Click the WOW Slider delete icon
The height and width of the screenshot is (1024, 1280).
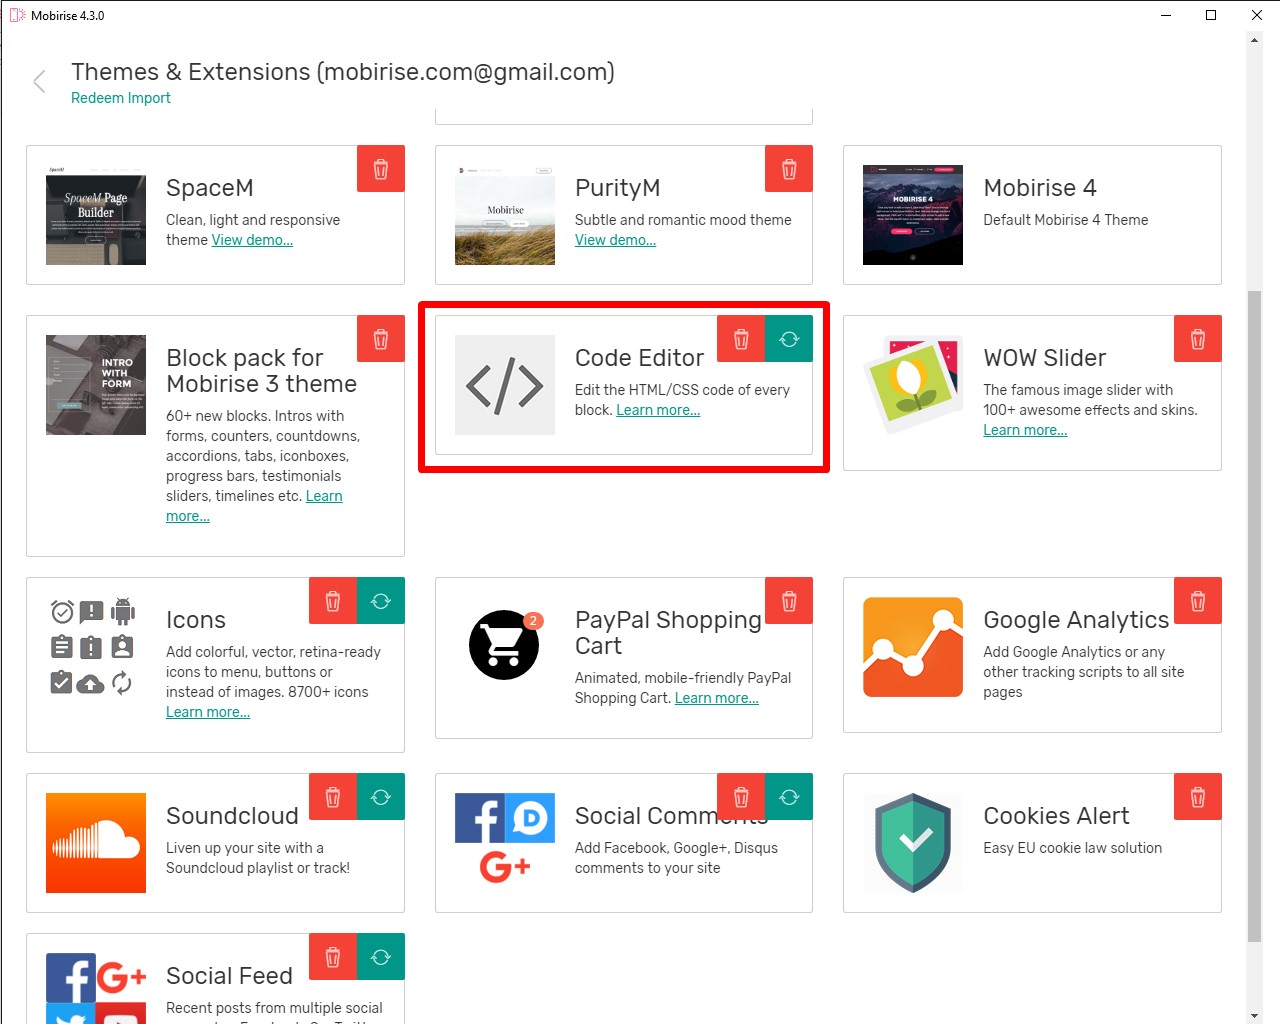coord(1197,339)
